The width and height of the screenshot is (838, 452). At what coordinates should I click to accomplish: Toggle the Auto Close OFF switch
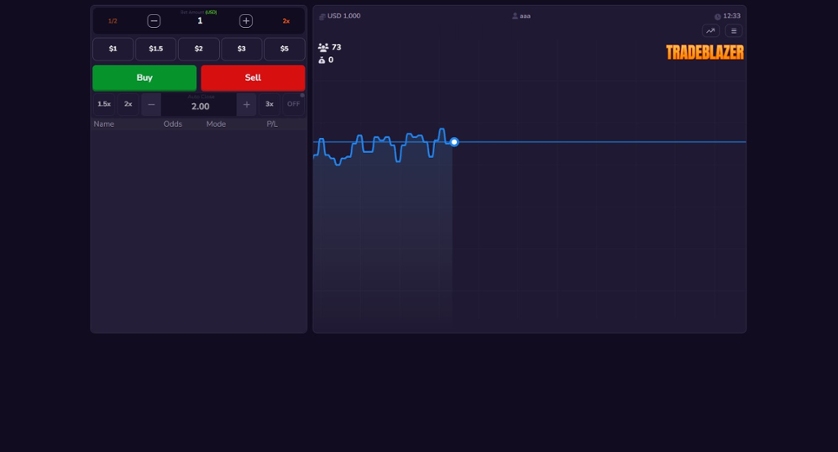[293, 104]
